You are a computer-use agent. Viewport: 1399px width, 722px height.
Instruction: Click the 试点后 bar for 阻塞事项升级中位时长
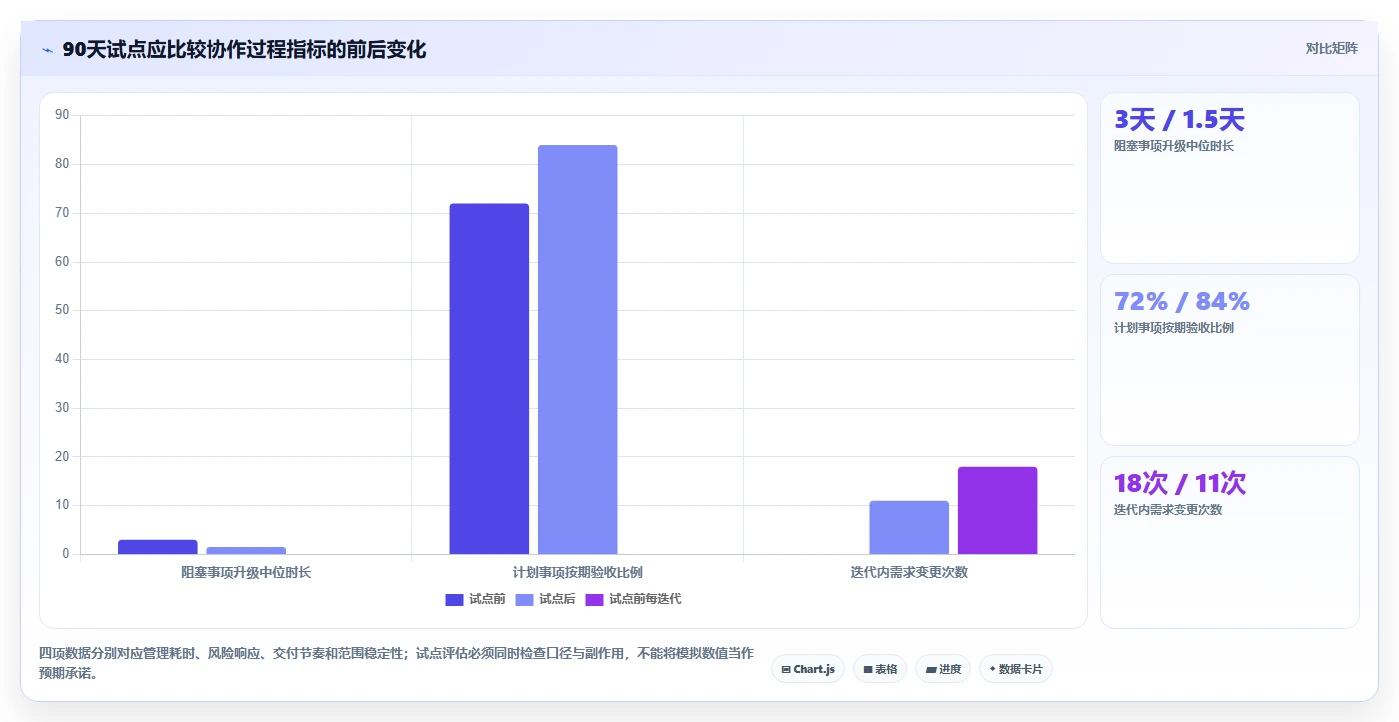(x=246, y=550)
